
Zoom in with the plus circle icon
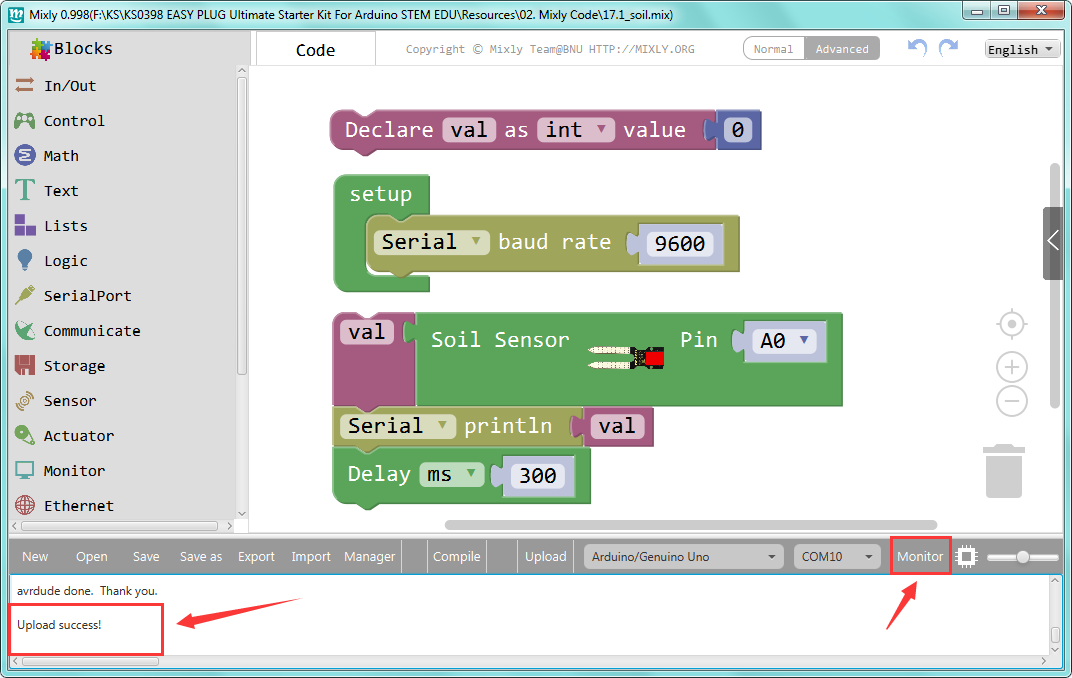pyautogui.click(x=1012, y=368)
